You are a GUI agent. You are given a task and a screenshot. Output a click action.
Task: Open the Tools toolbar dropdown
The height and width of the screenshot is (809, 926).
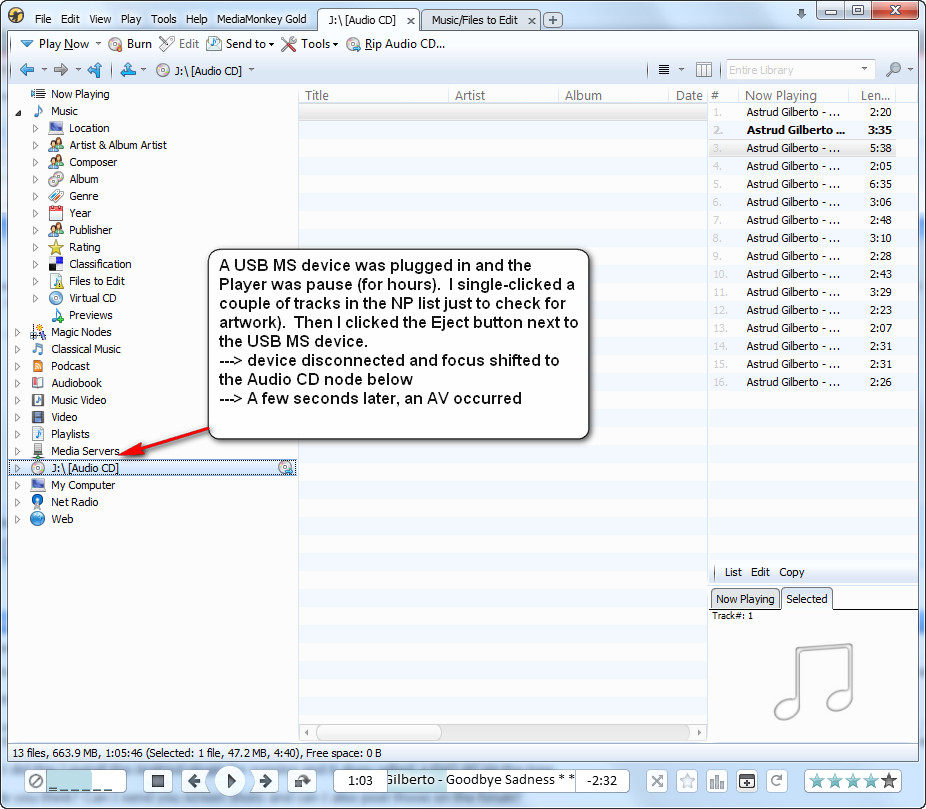[309, 44]
